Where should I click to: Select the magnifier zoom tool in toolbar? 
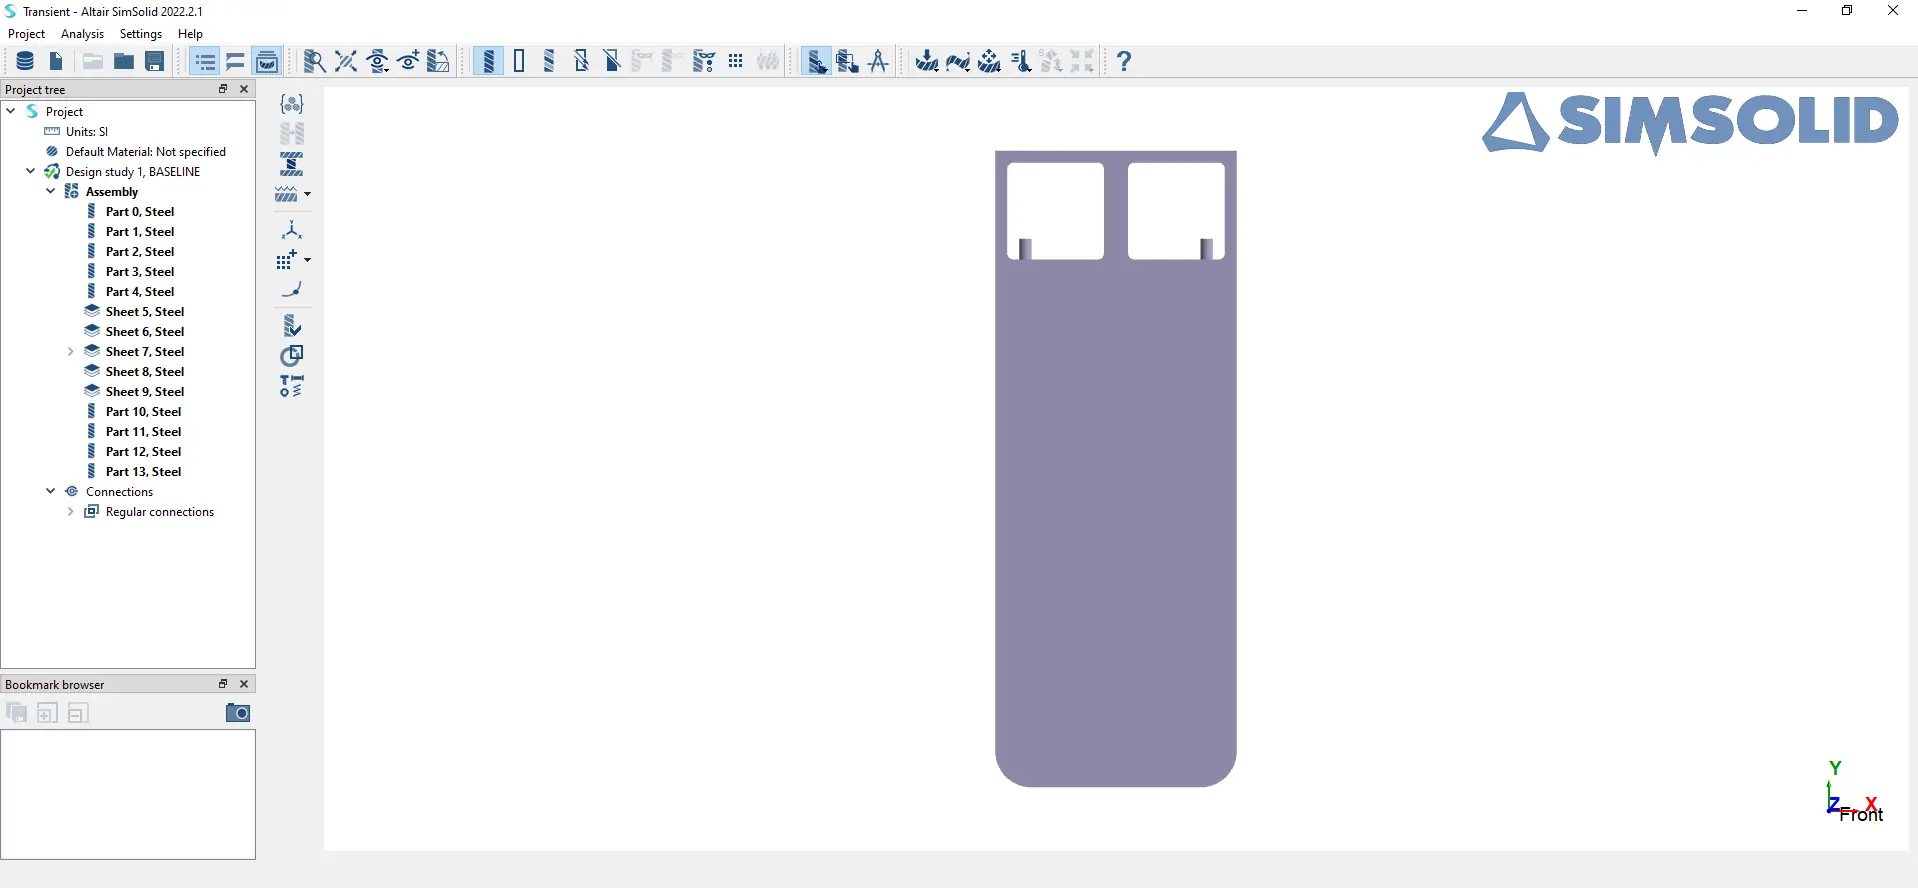pyautogui.click(x=314, y=62)
